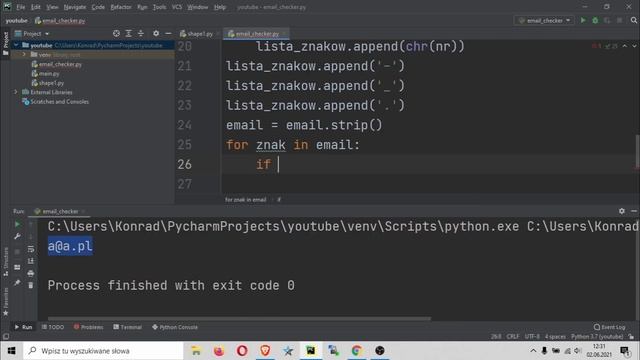Change 4 spaces indent setting
640x360 pixels.
[555, 337]
